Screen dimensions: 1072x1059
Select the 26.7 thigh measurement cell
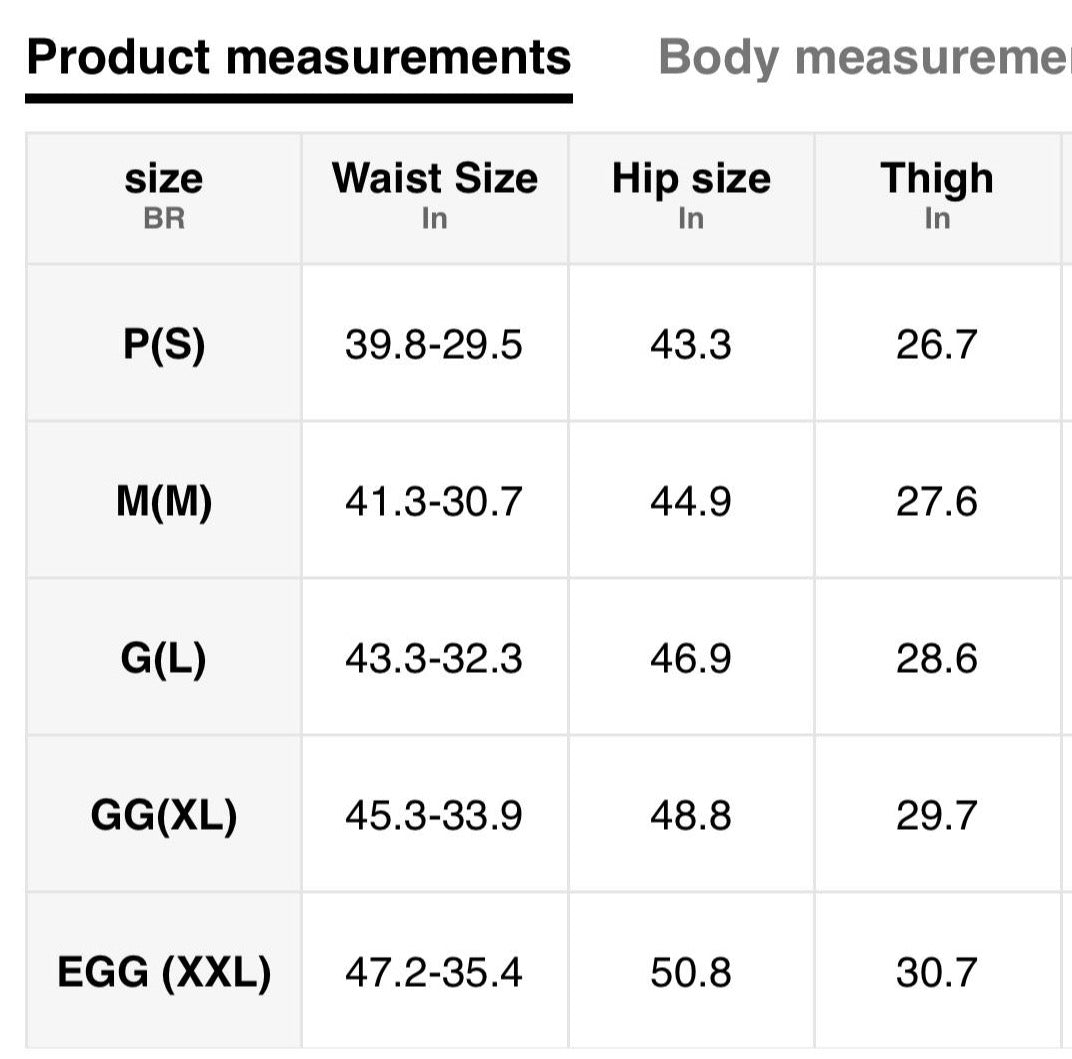[x=937, y=344]
